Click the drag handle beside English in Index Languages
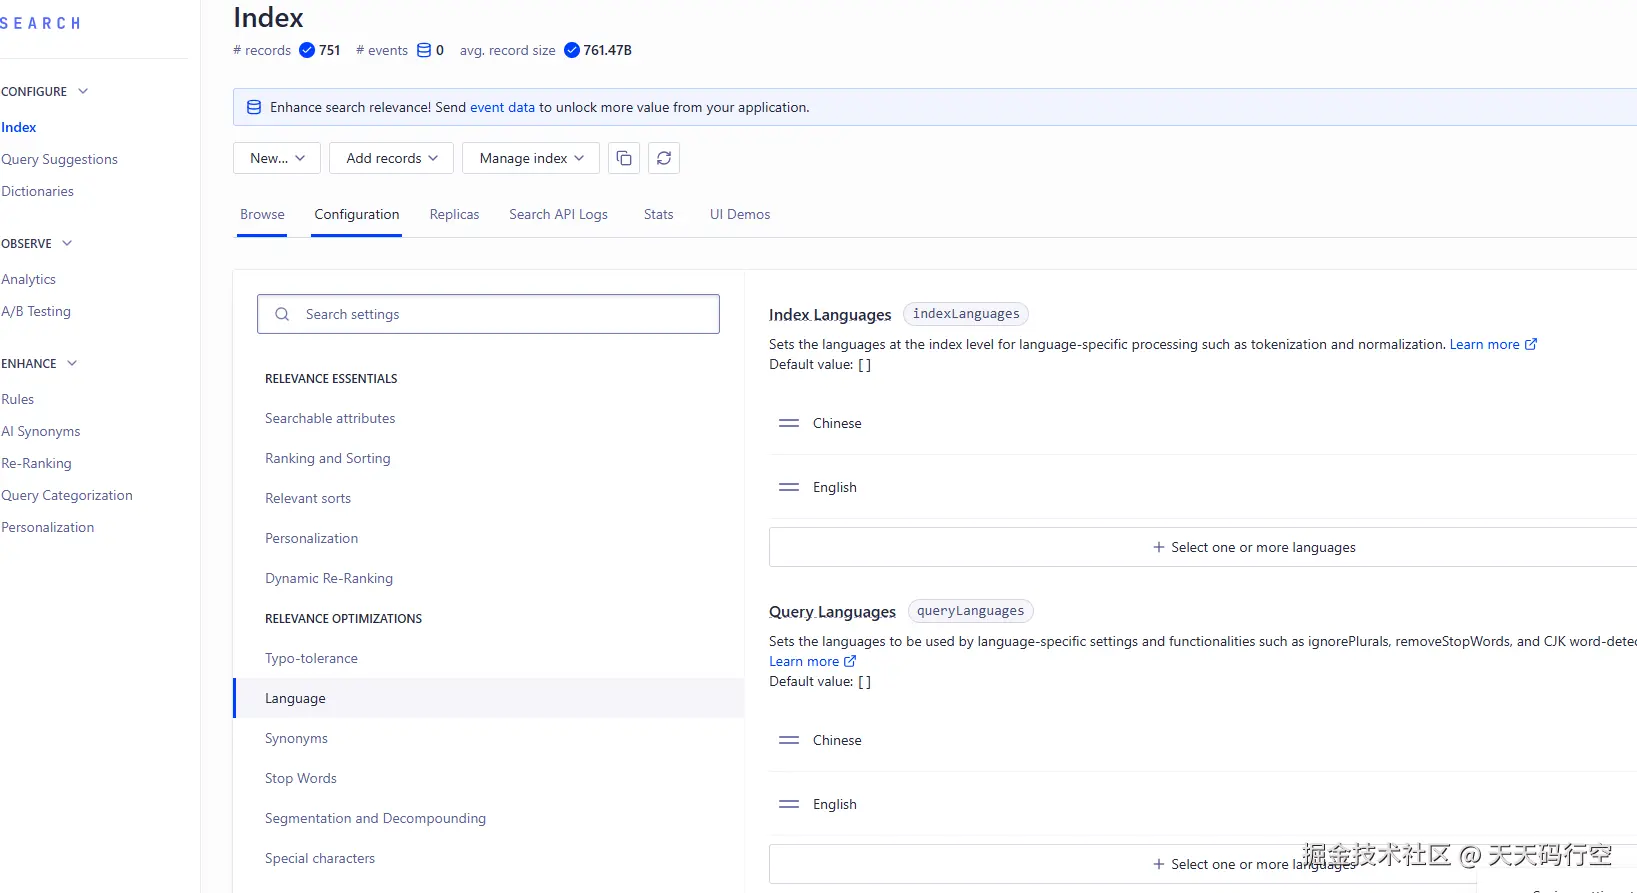1637x893 pixels. [789, 487]
